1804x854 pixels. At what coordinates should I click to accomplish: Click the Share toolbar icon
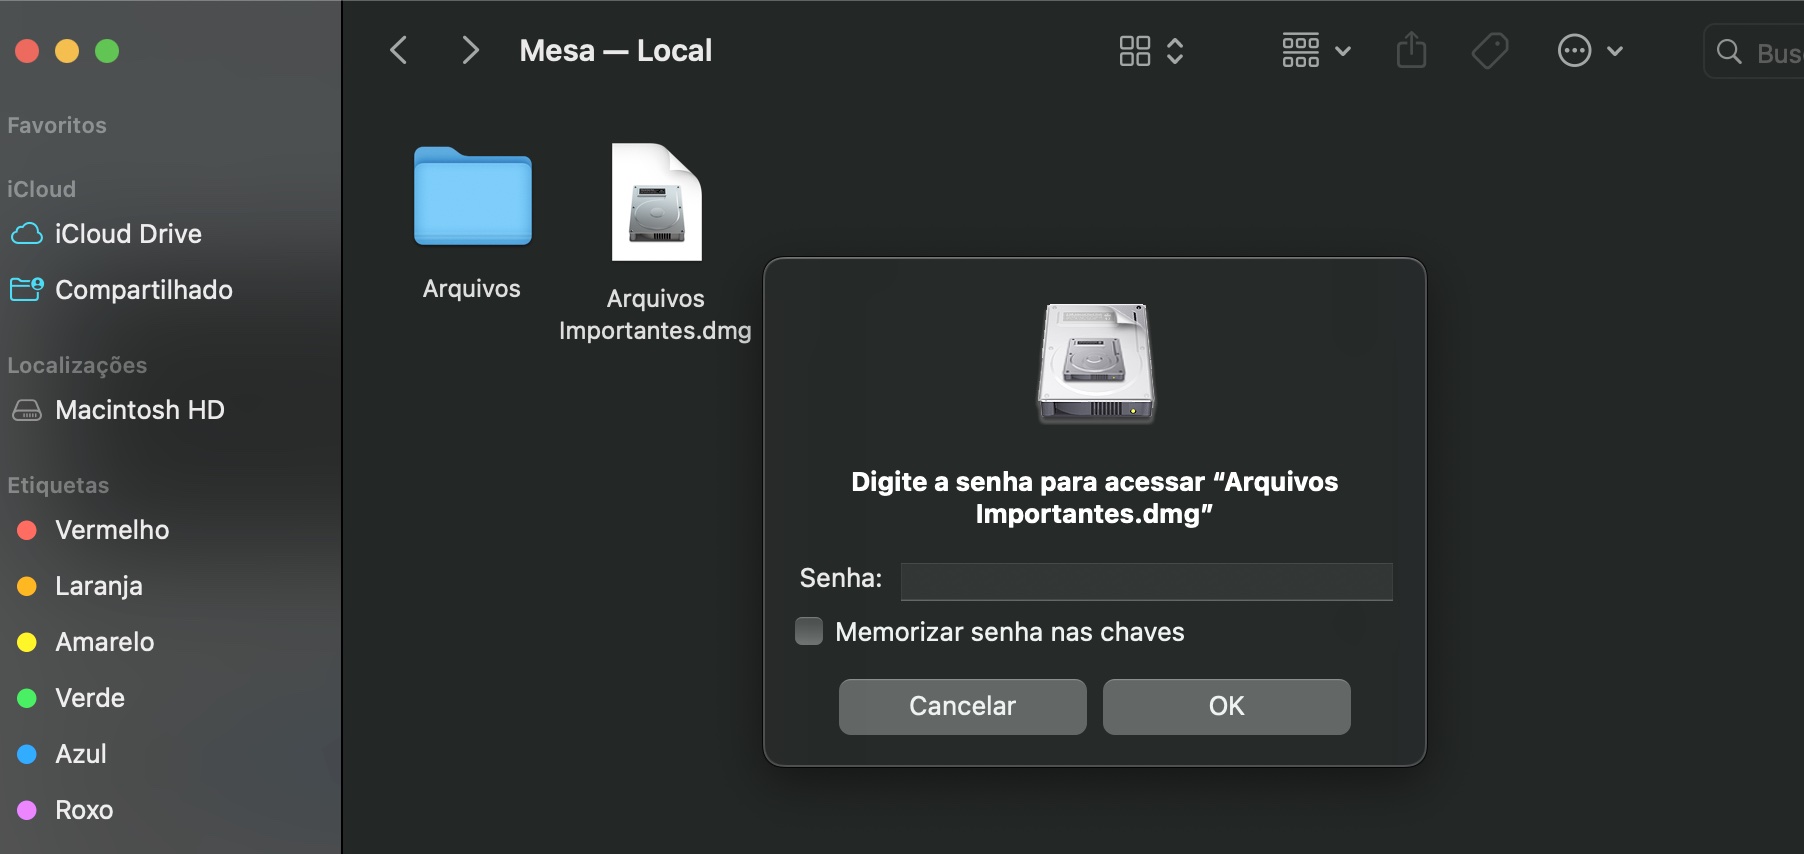coord(1411,50)
